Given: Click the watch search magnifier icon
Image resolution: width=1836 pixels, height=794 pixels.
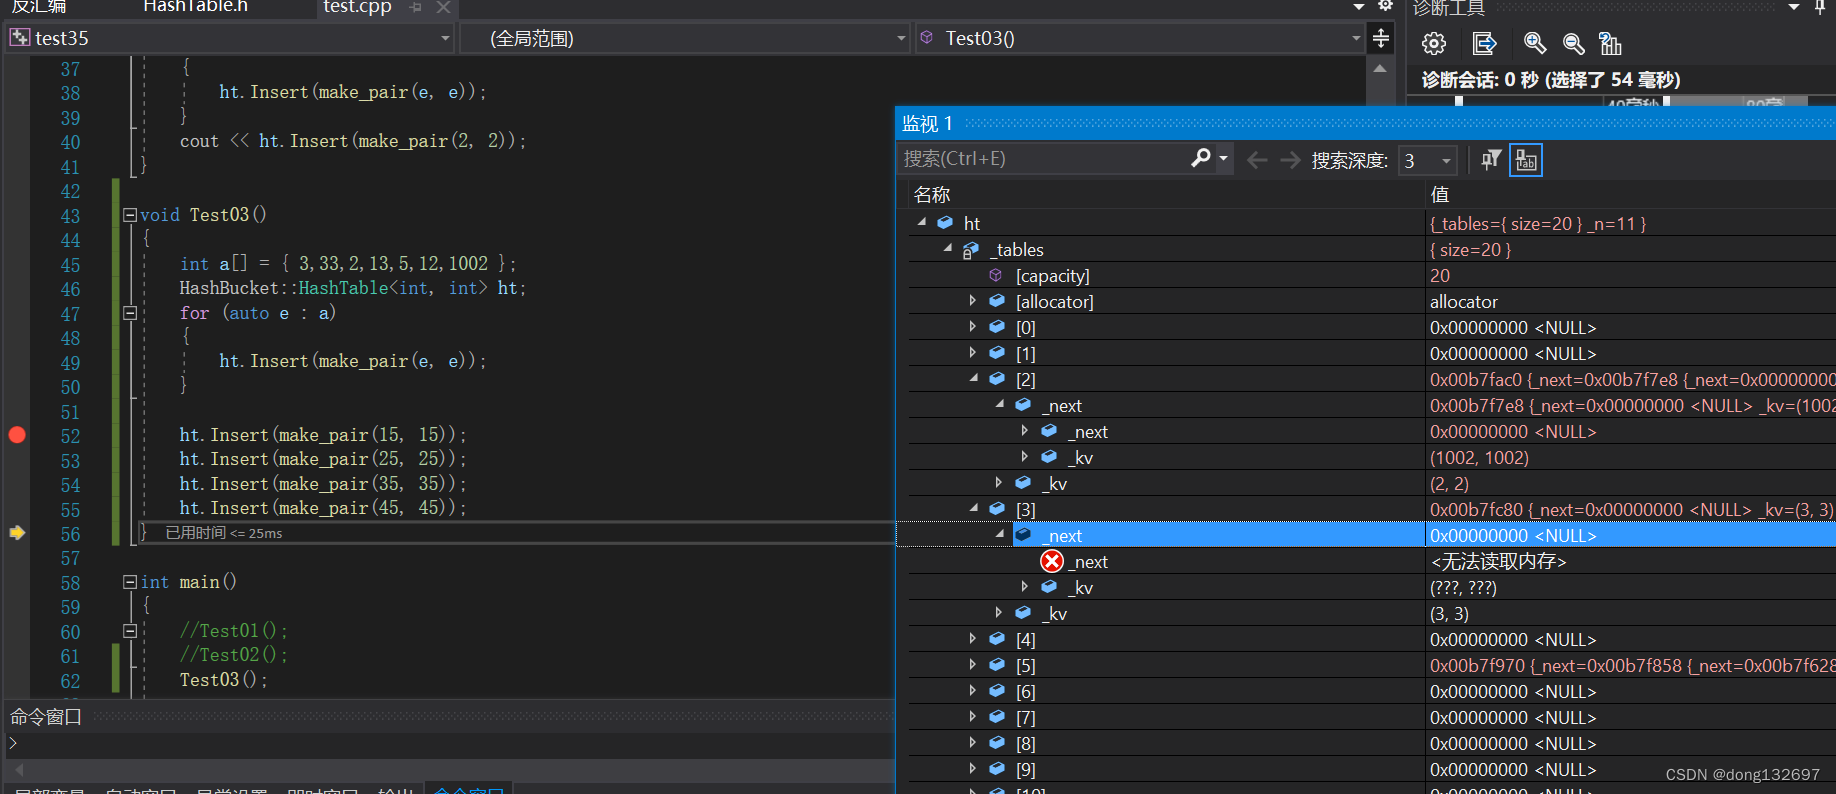Looking at the screenshot, I should click(x=1201, y=159).
